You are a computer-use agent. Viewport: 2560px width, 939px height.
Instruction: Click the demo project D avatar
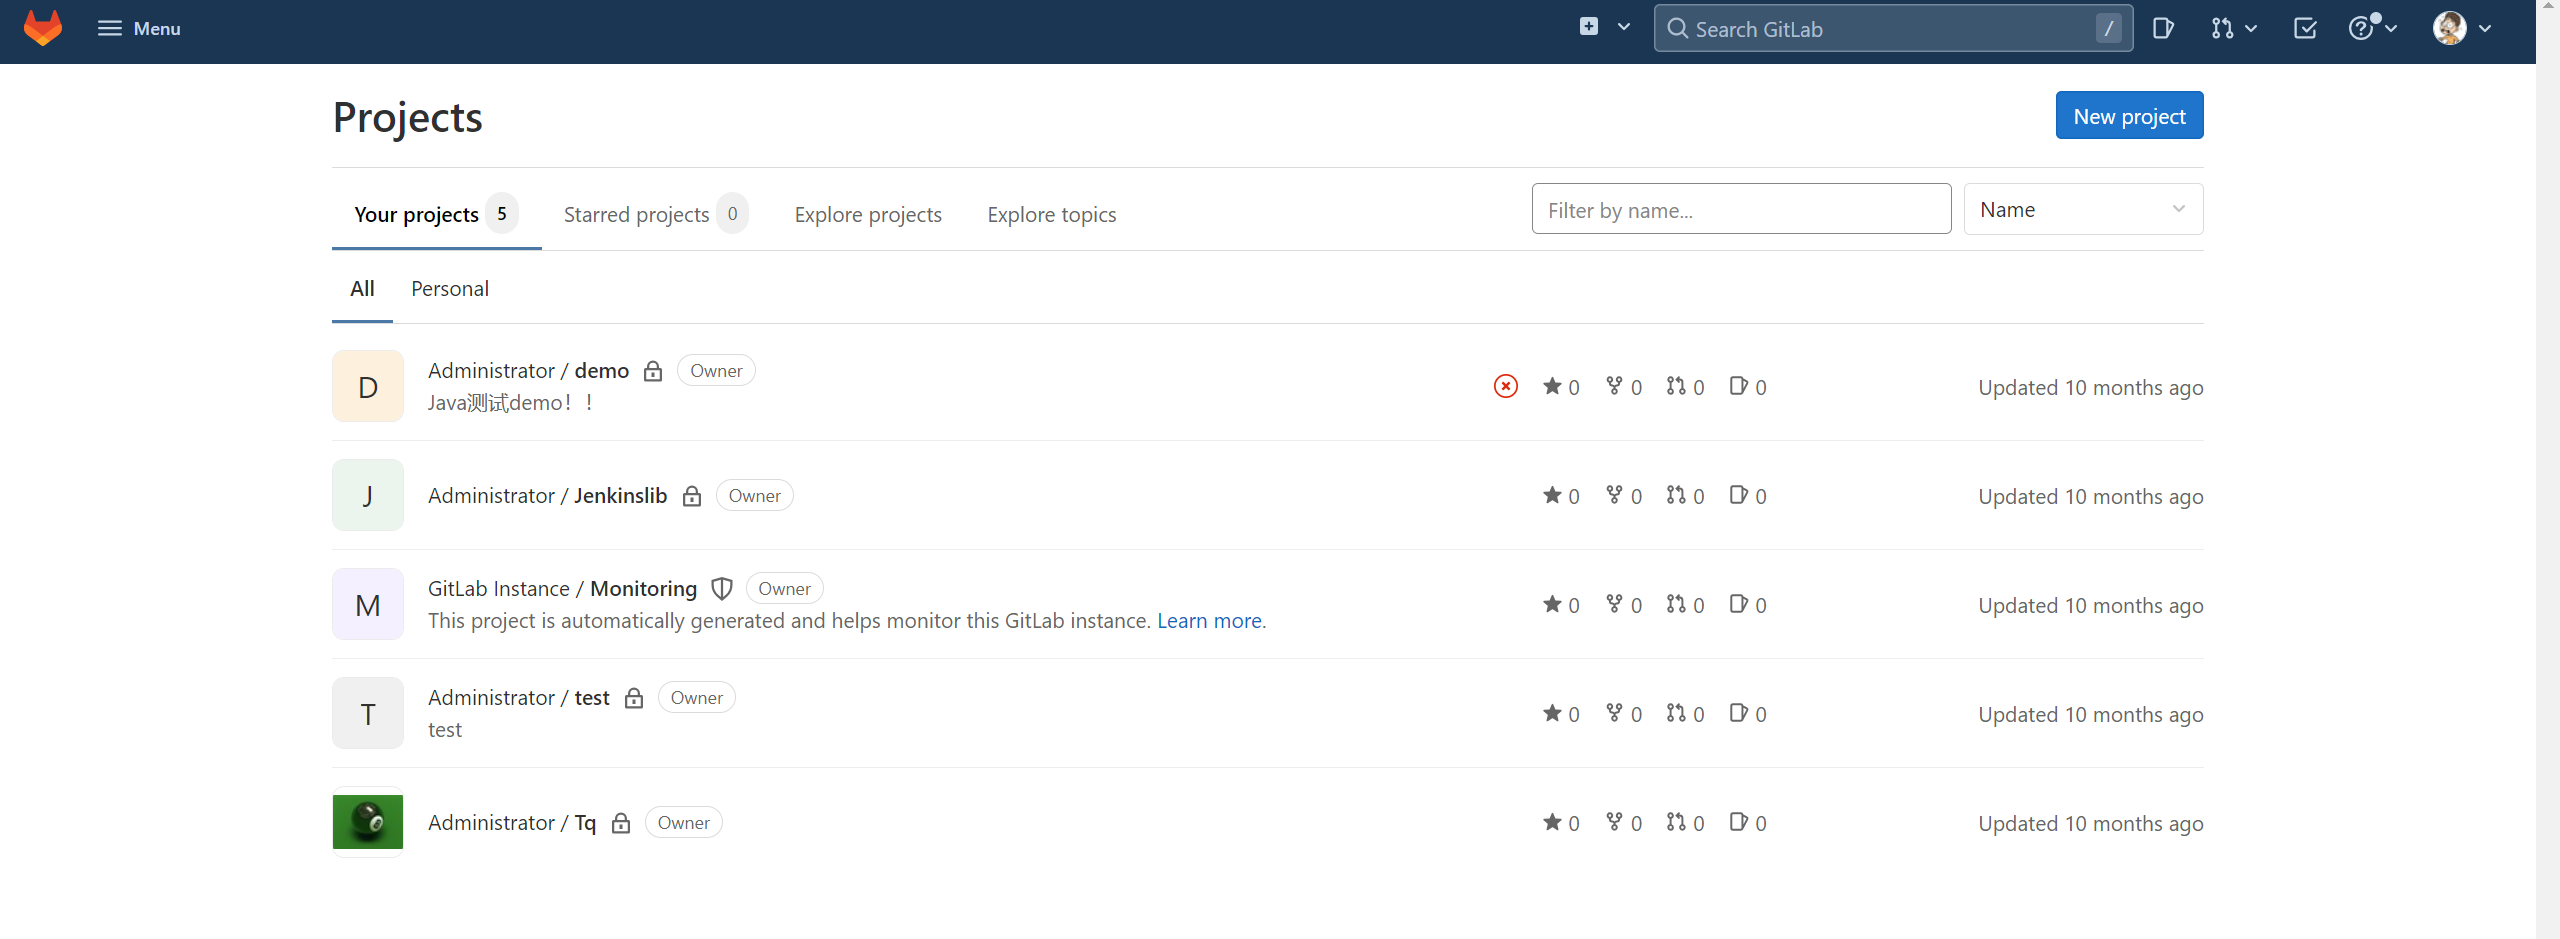368,386
